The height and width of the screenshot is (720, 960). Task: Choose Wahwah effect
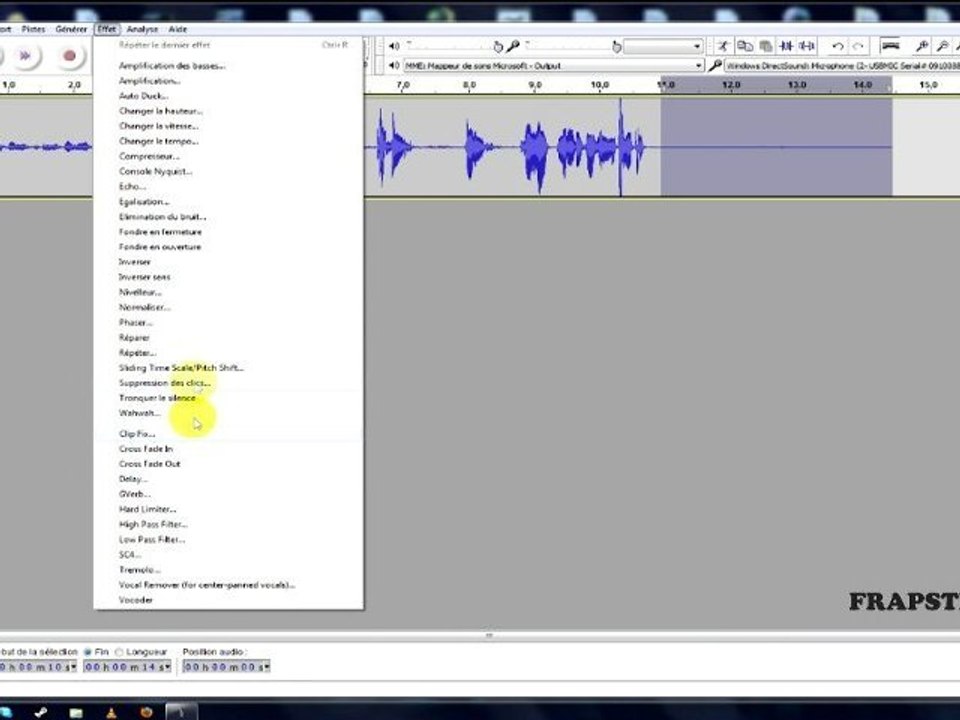228,413
